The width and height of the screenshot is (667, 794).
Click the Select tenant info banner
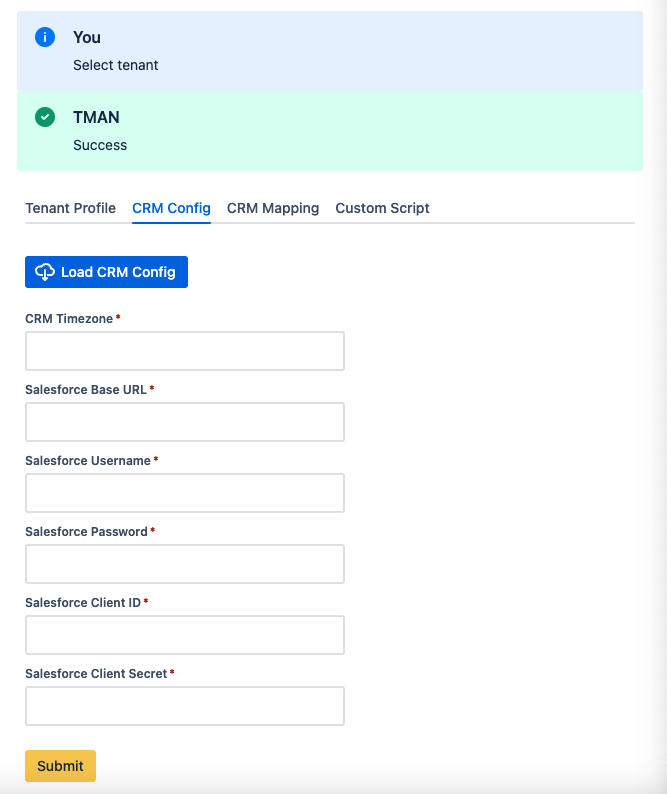click(330, 51)
